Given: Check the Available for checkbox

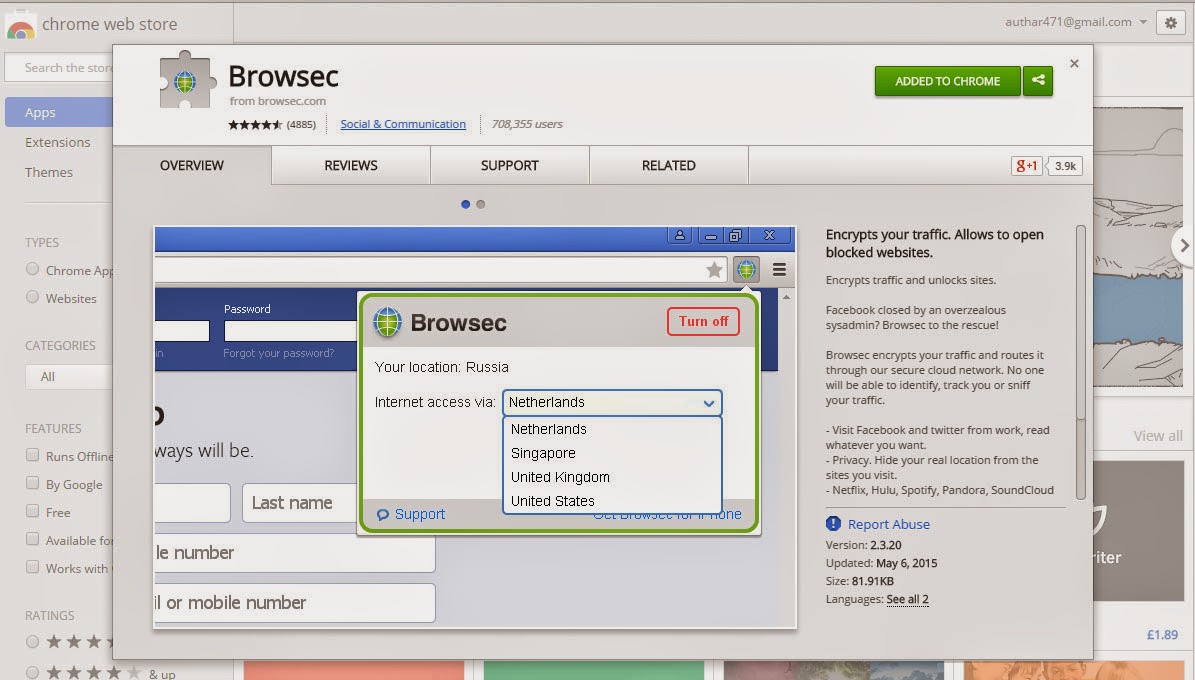Looking at the screenshot, I should (32, 540).
